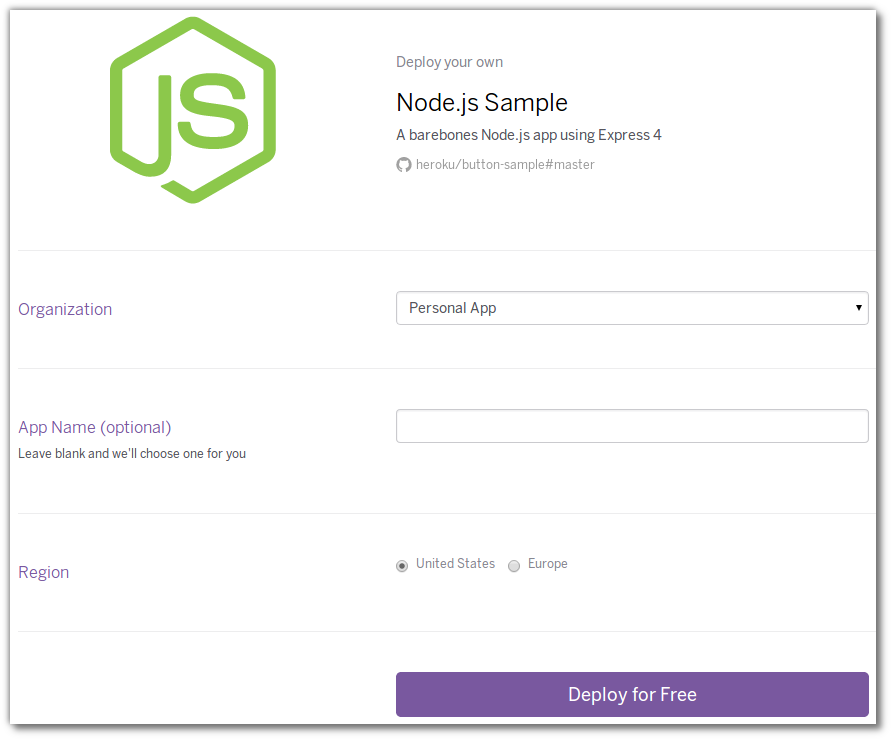Click the 'Deploy your own' text
The image size is (892, 740).
click(449, 62)
